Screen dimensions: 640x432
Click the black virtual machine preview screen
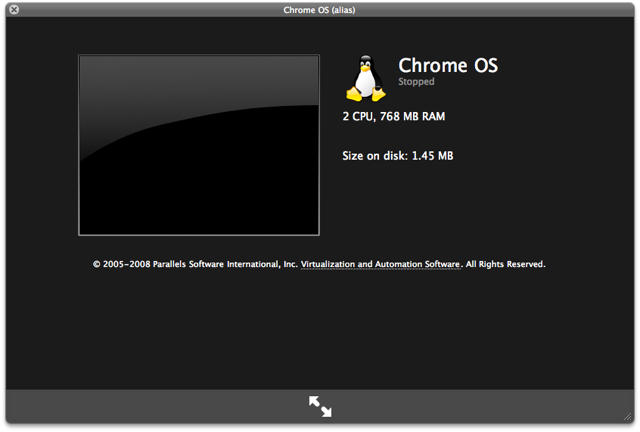click(x=199, y=145)
